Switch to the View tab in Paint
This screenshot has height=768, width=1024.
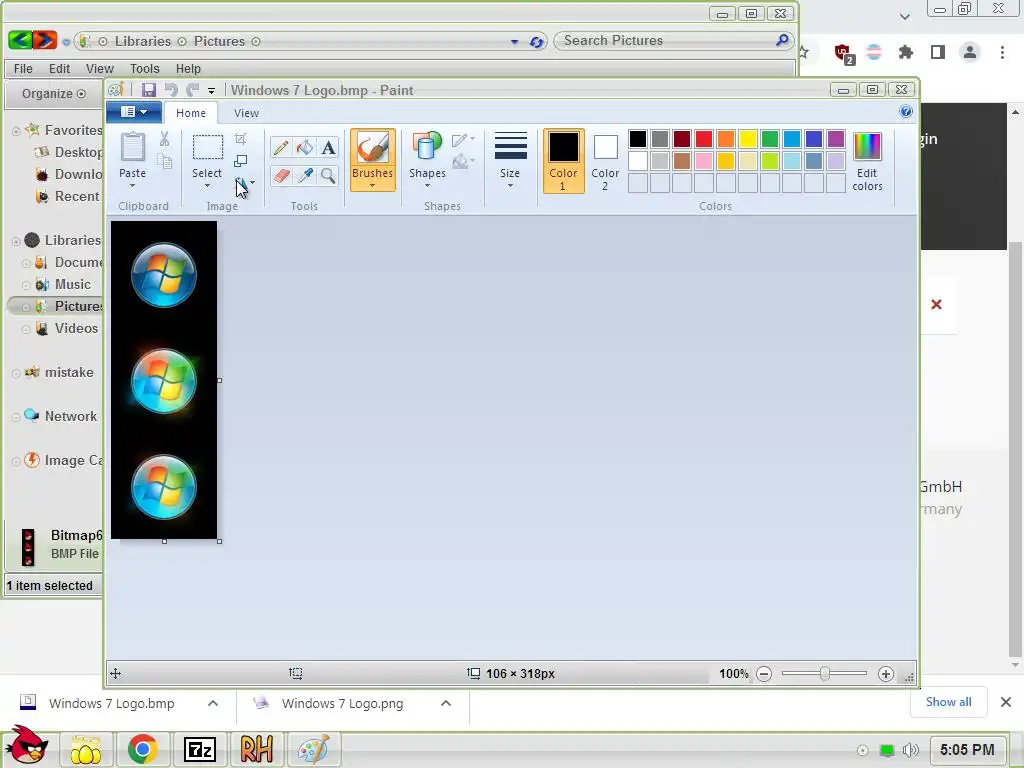(246, 113)
